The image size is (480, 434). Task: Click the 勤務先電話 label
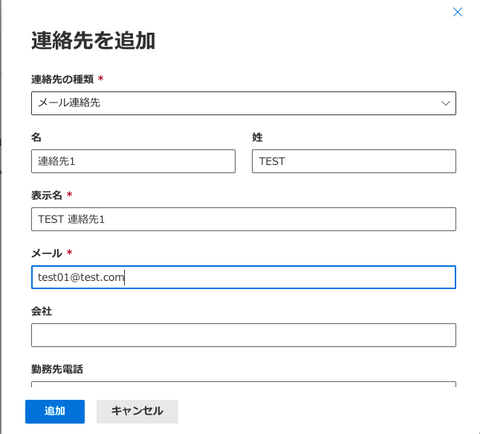point(57,369)
